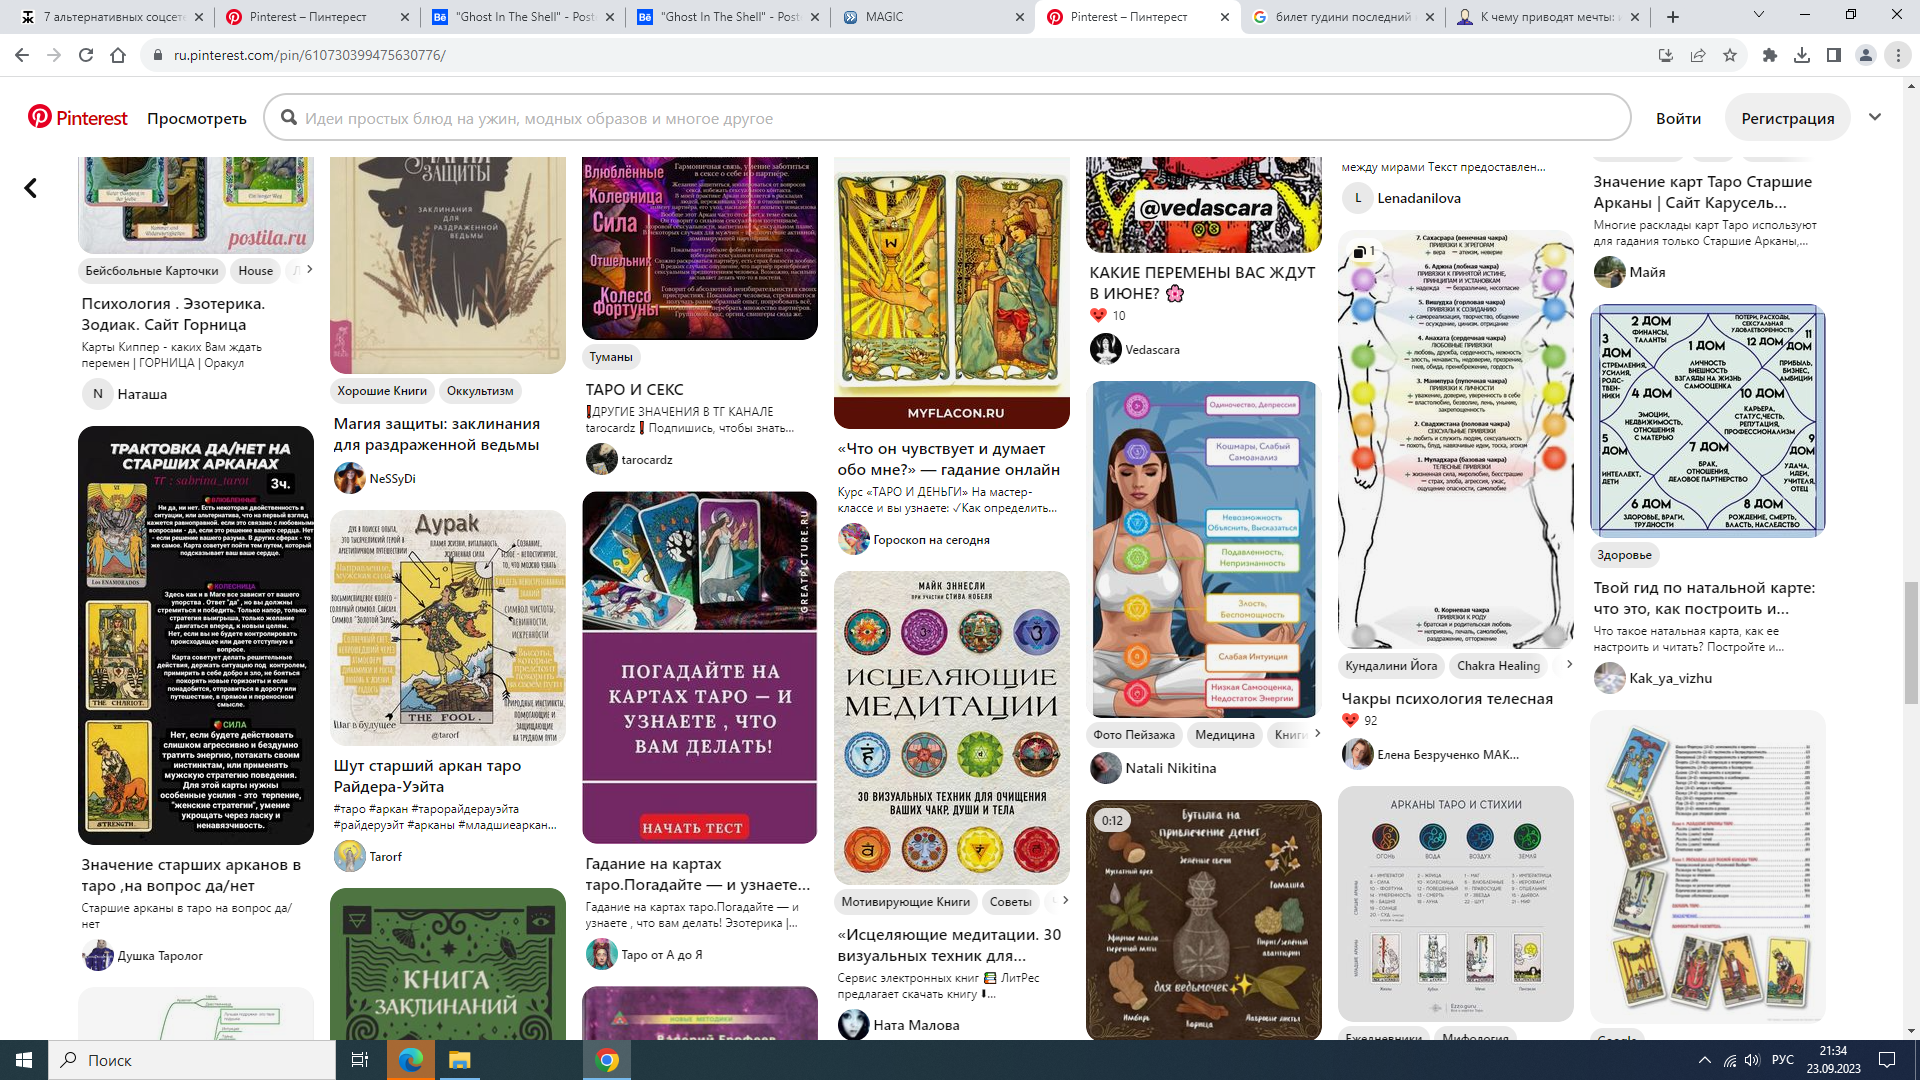The height and width of the screenshot is (1080, 1920).
Task: Open the Просмотреть menu item
Action: (x=197, y=118)
